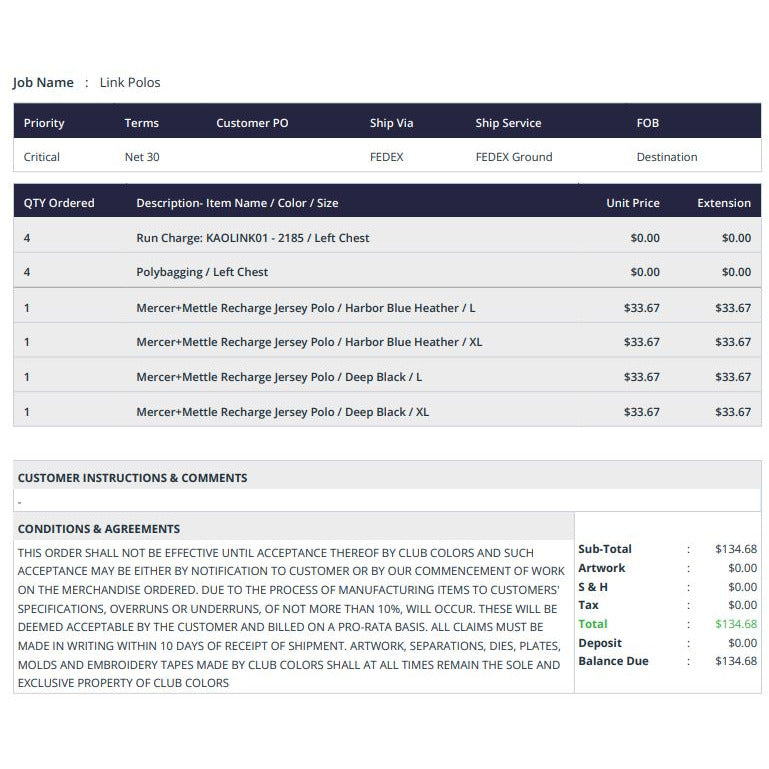This screenshot has width=769, height=769.
Task: Click the Balance Due label
Action: point(613,661)
